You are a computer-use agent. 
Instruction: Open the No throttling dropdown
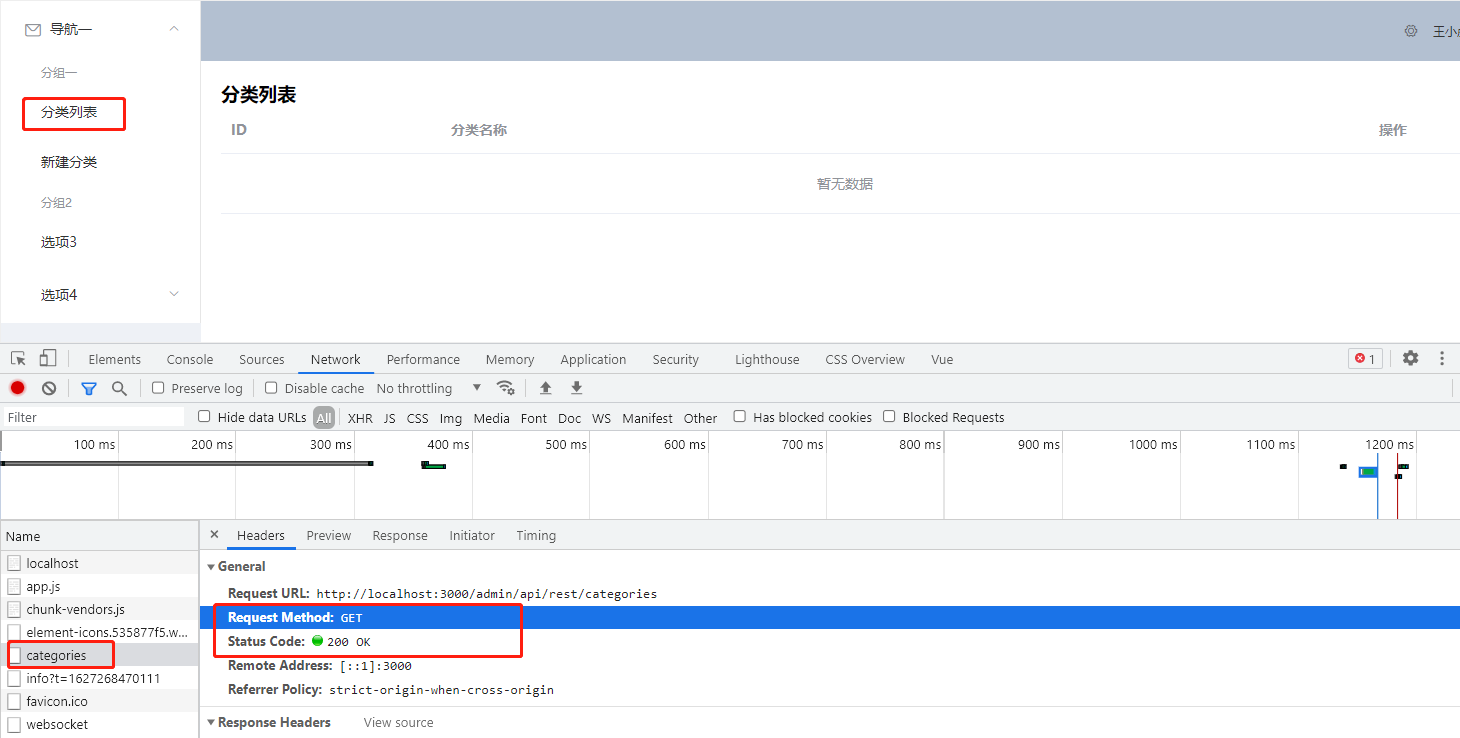point(429,388)
